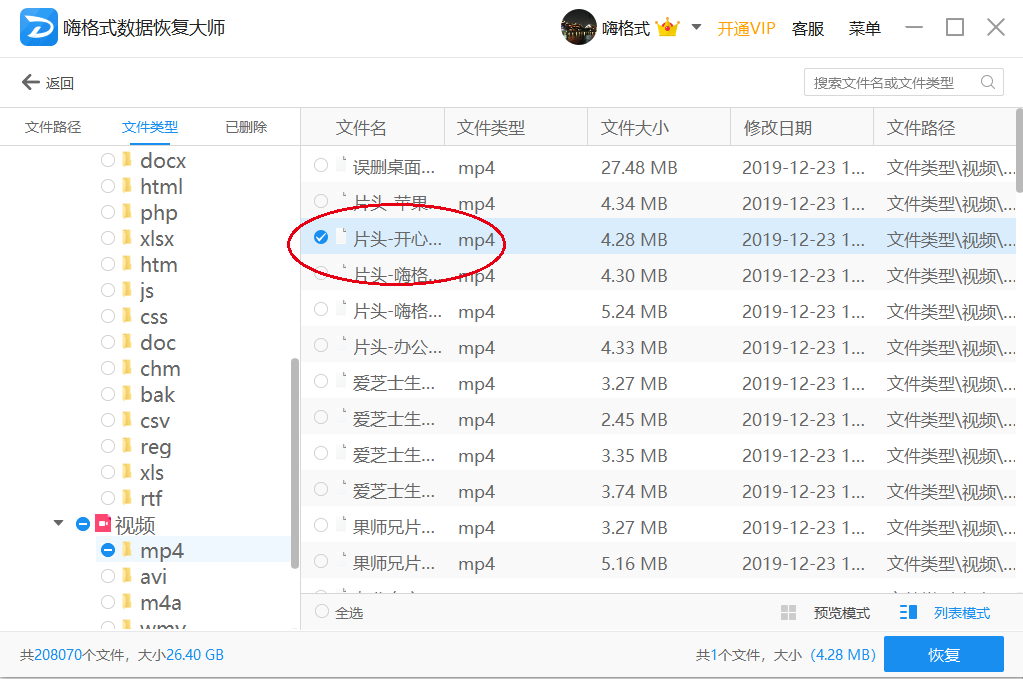Click the red video category icon
Screen dimensions: 1023x679
pos(103,523)
